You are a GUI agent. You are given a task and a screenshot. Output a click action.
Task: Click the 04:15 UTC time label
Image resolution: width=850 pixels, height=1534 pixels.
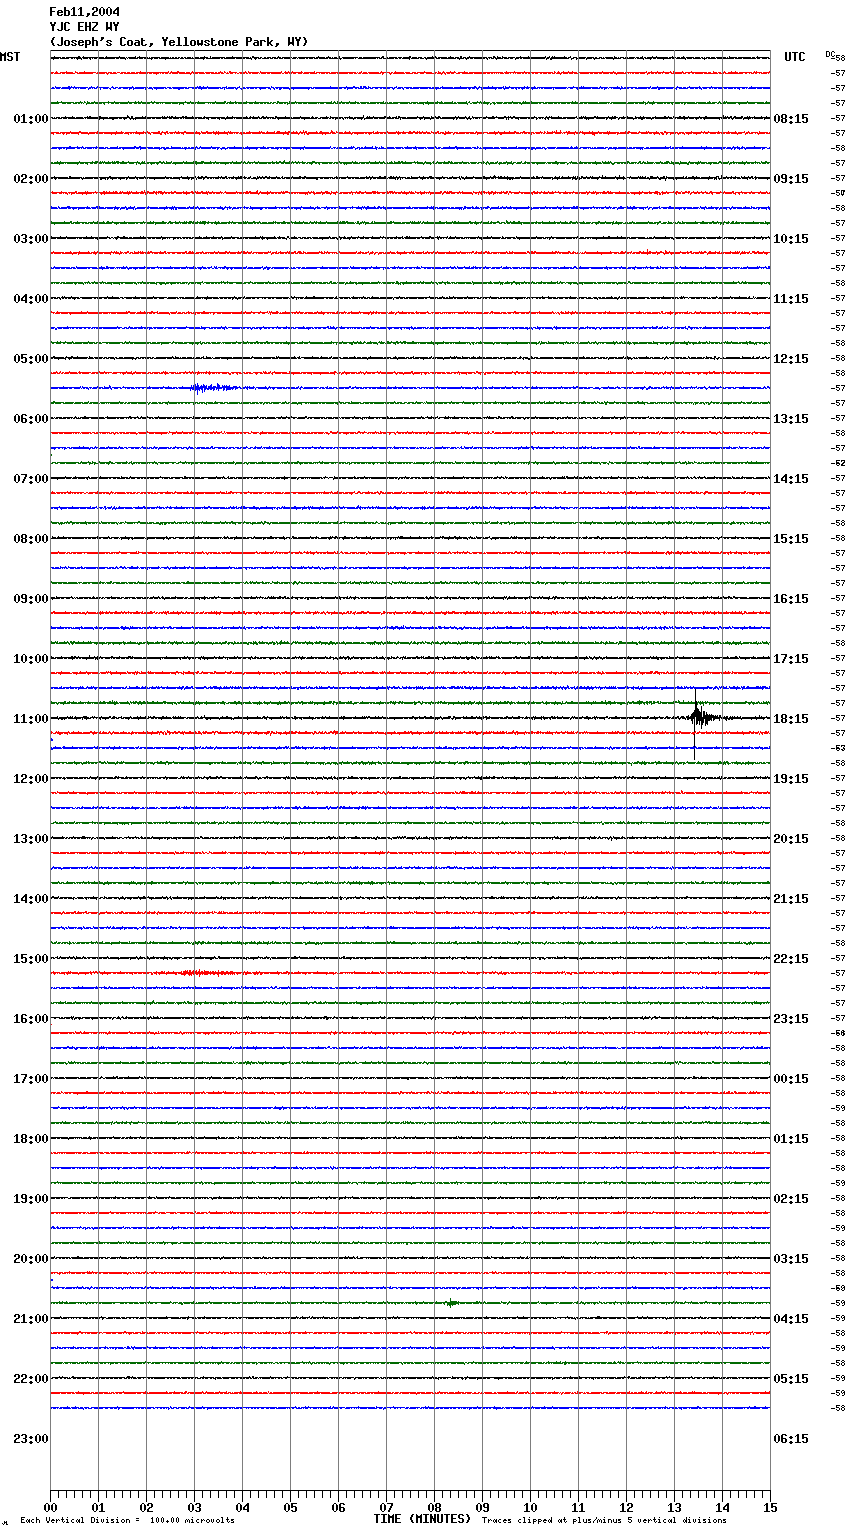tap(791, 1319)
